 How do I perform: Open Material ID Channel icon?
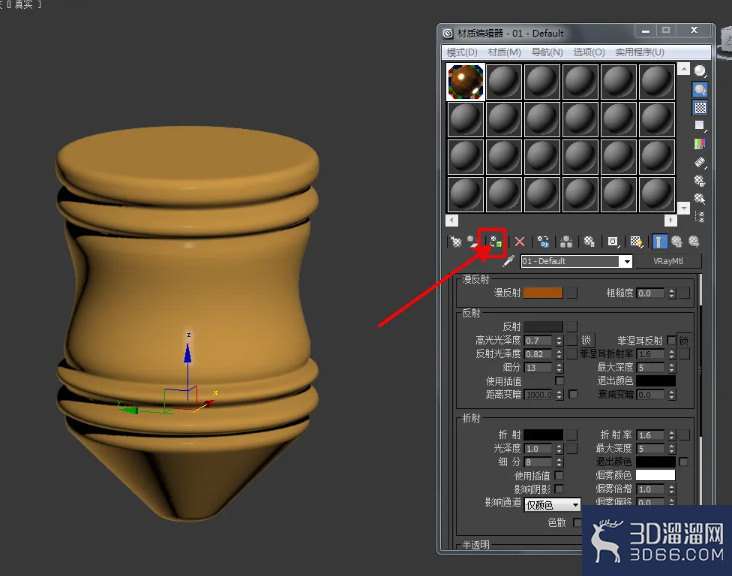point(612,241)
